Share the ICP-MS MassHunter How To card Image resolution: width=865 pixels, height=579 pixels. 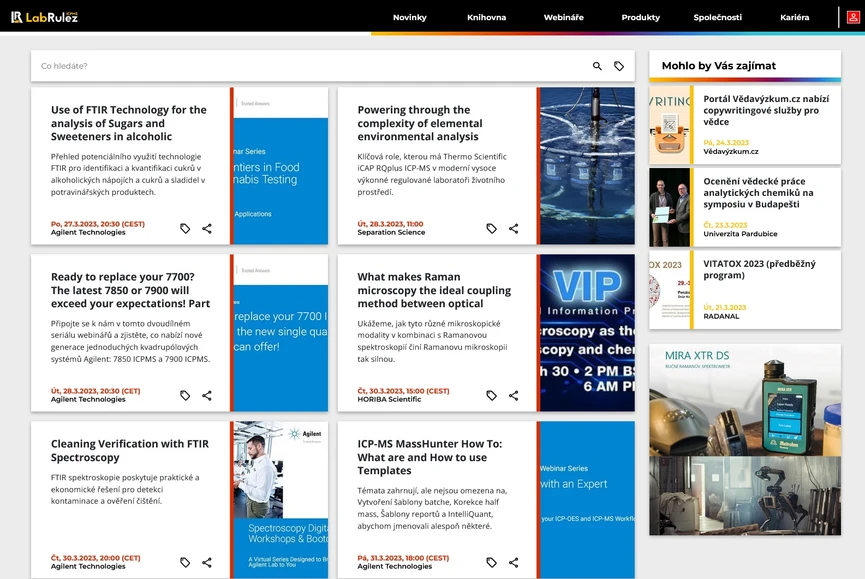514,562
